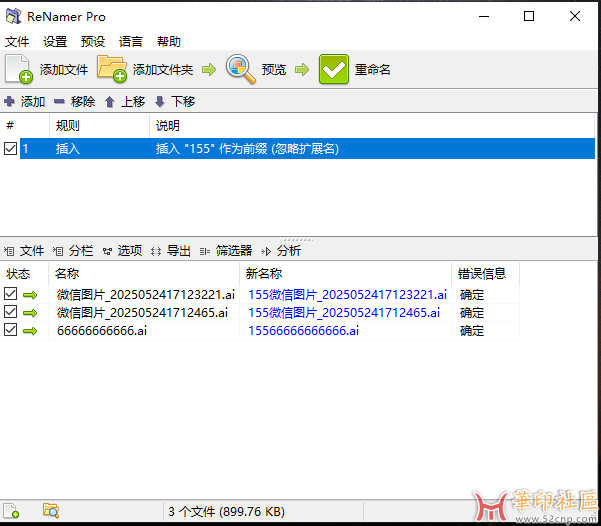This screenshot has width=601, height=526.
Task: Open the 分栏 columns dropdown
Action: point(73,251)
